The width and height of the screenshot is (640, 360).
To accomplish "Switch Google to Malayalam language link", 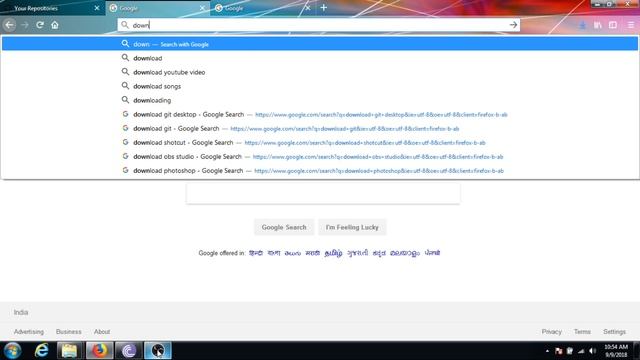I will [x=404, y=253].
